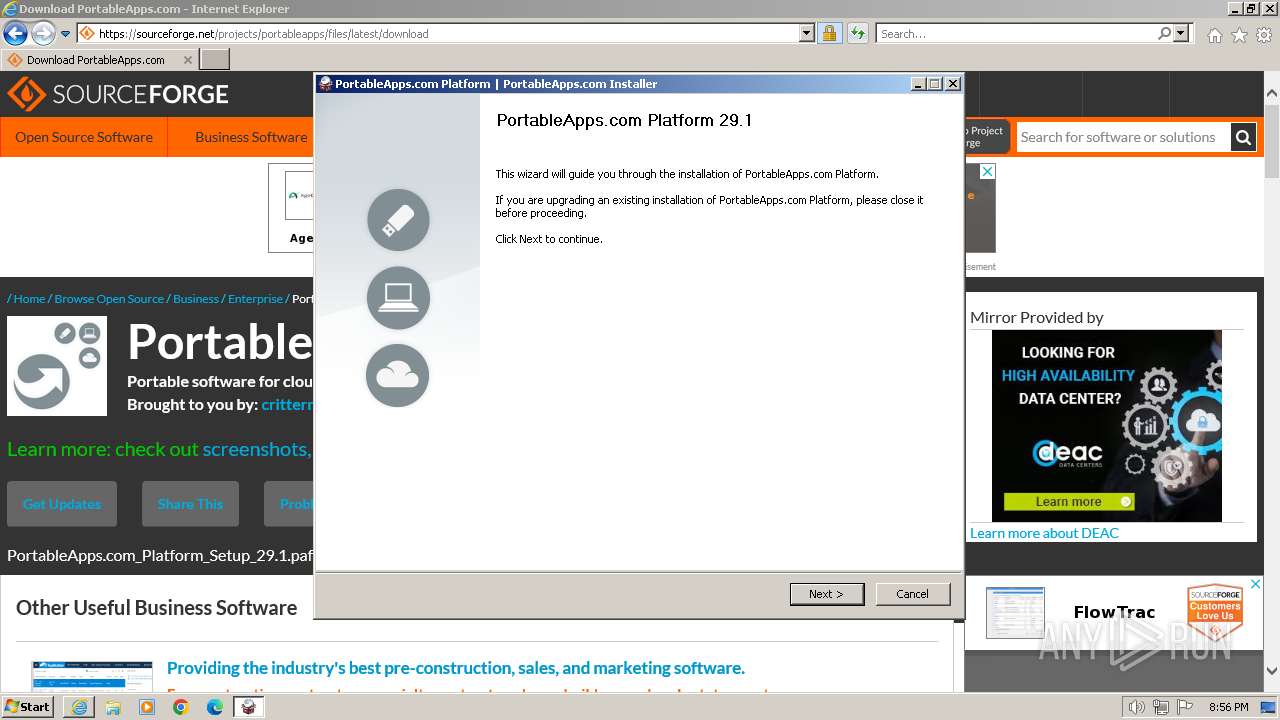Click the Mirror Provided by heading
The height and width of the screenshot is (720, 1280).
tap(1037, 317)
